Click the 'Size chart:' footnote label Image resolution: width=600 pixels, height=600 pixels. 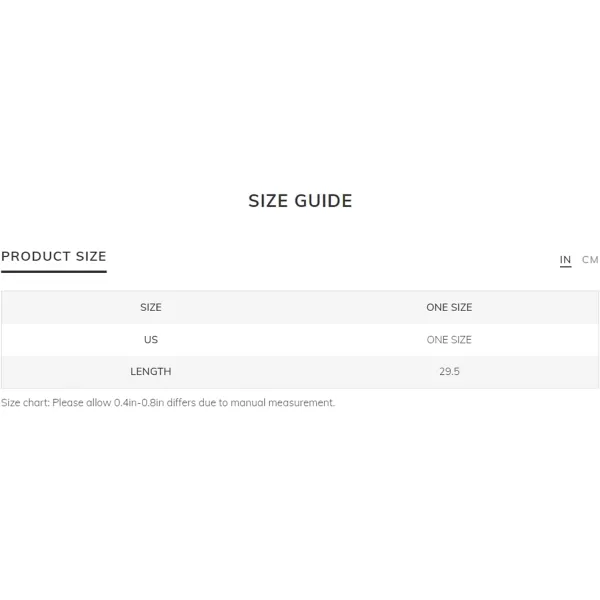25,403
